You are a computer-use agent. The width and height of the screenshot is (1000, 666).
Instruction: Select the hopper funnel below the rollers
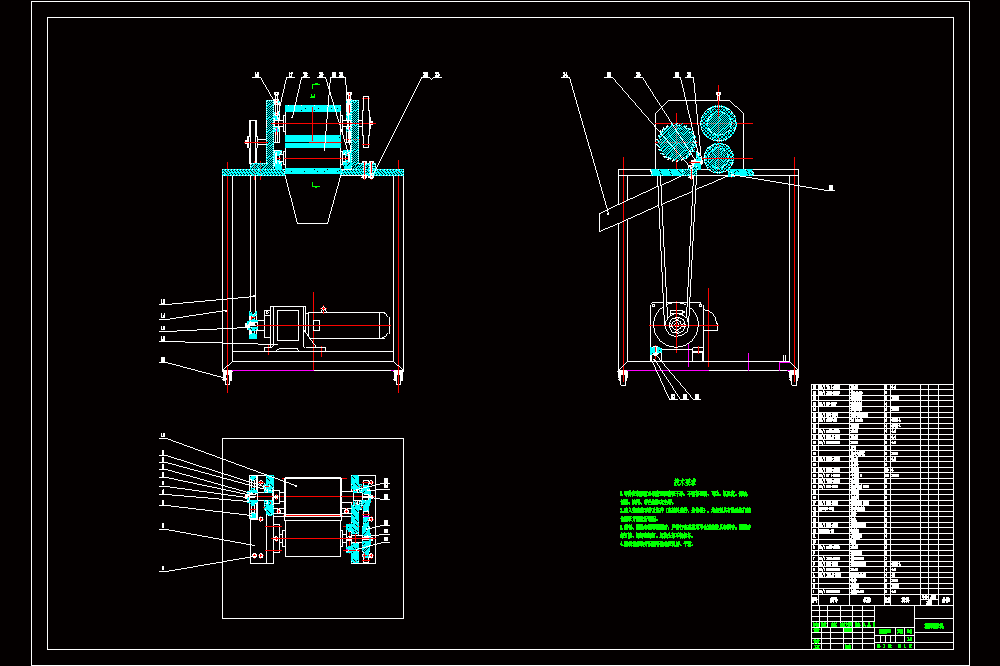(x=312, y=199)
